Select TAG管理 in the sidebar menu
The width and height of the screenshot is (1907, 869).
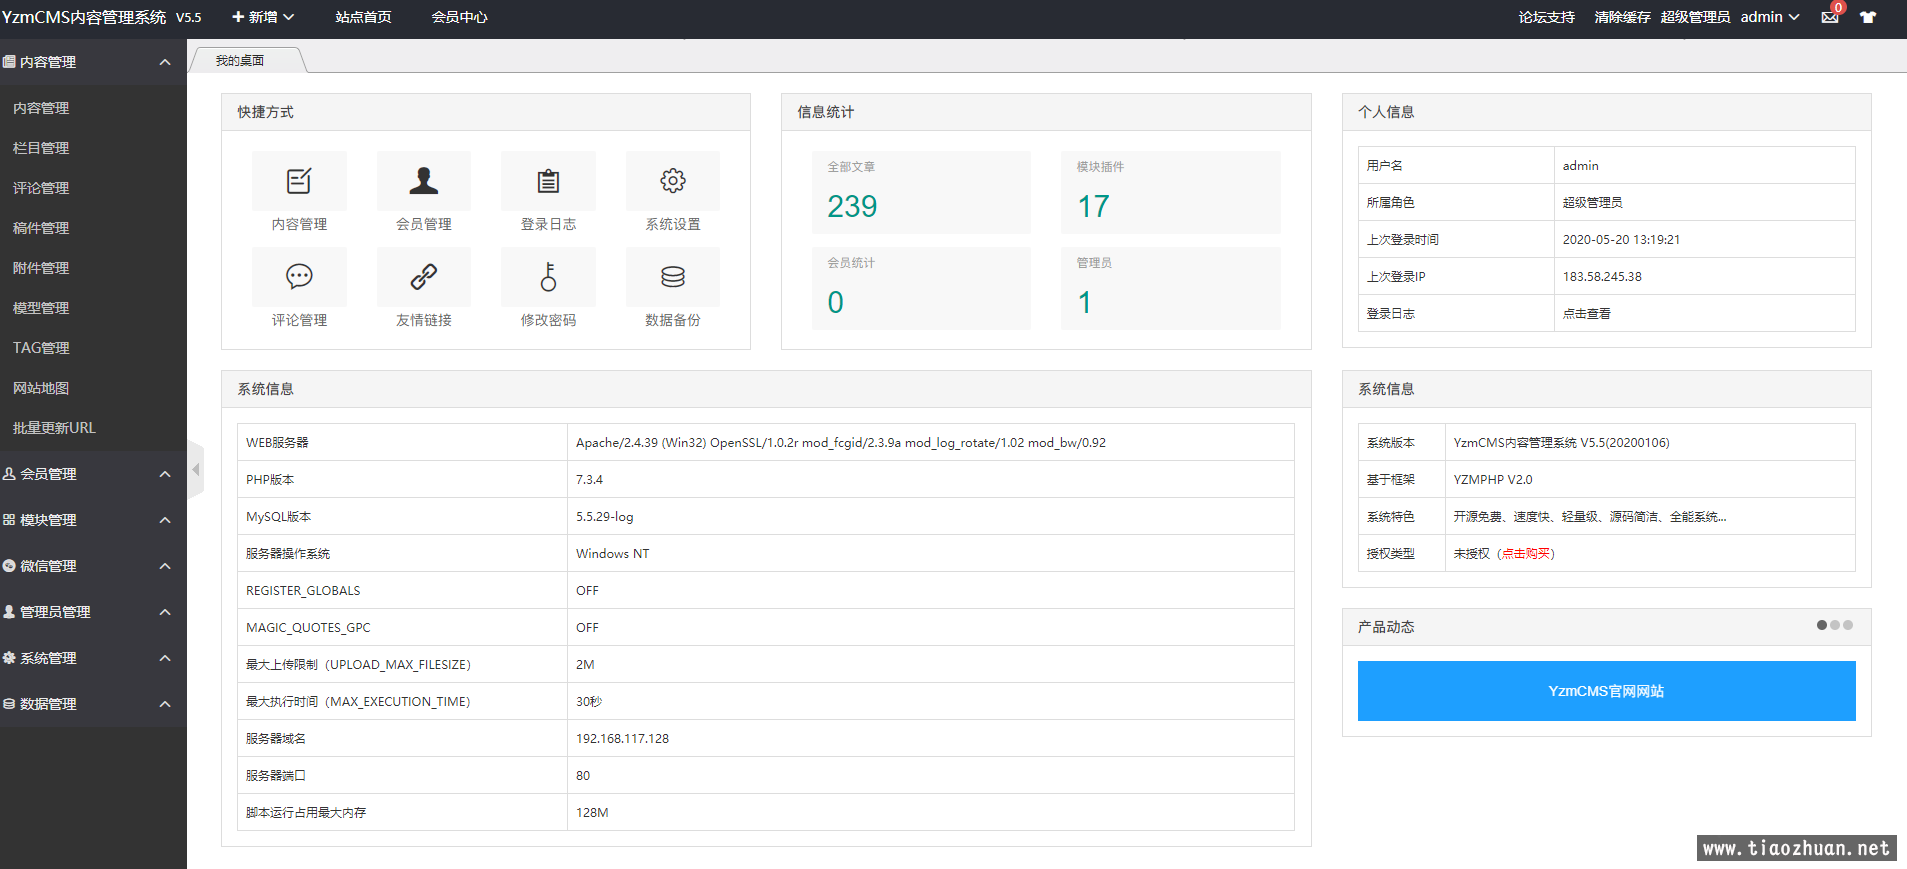pyautogui.click(x=41, y=348)
